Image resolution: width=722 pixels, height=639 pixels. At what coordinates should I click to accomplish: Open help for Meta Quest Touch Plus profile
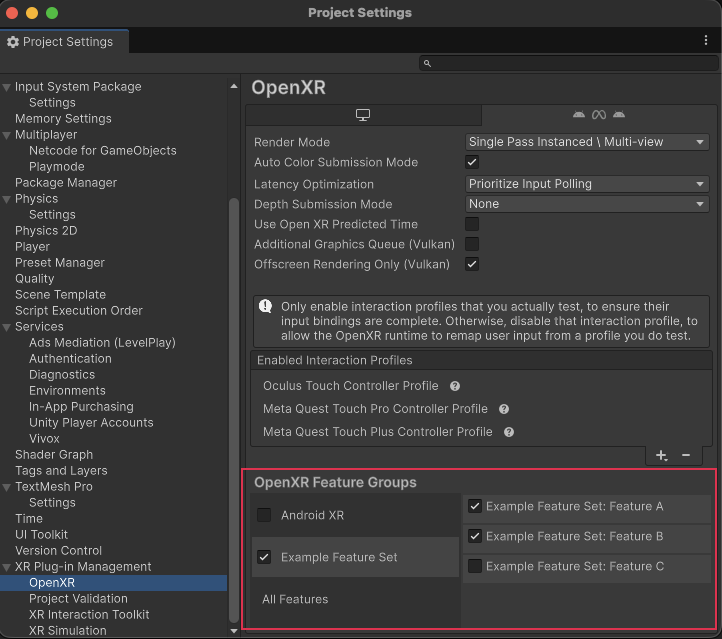(509, 432)
